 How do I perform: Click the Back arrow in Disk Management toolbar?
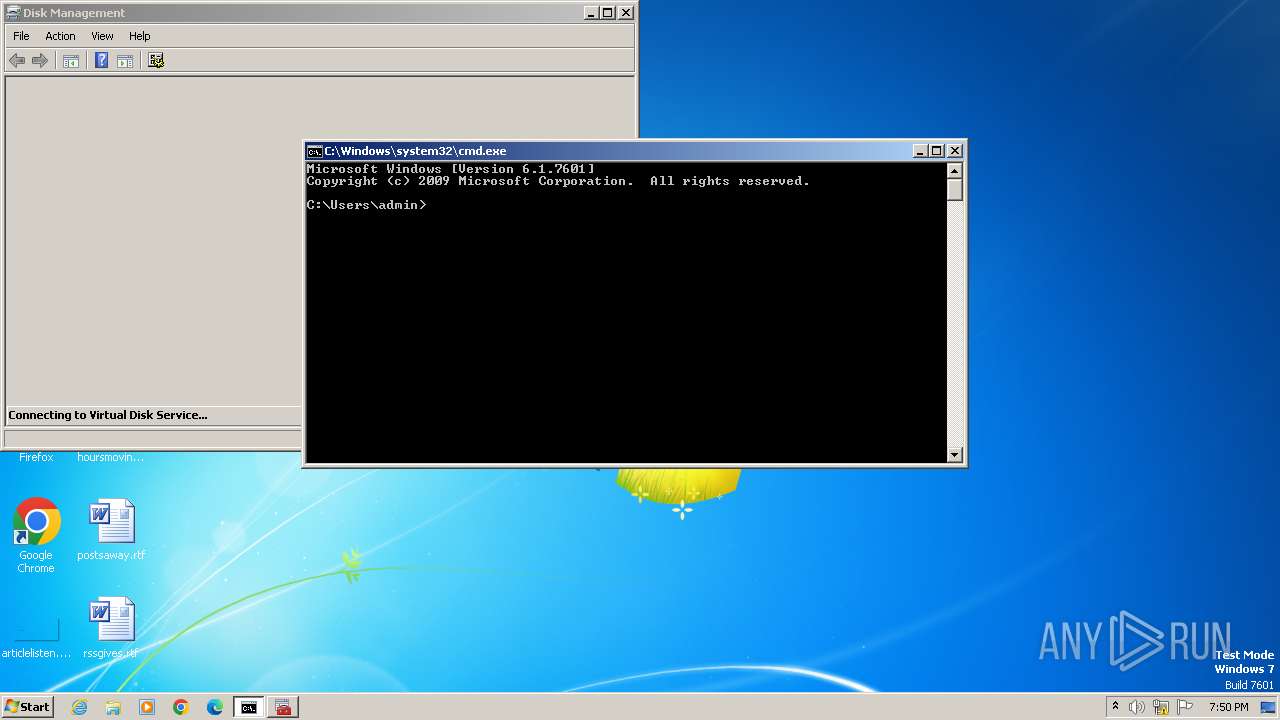17,61
